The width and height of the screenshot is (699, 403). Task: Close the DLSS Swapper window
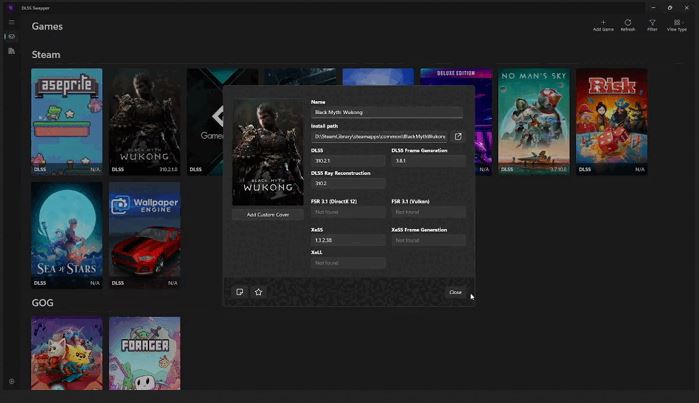point(687,8)
